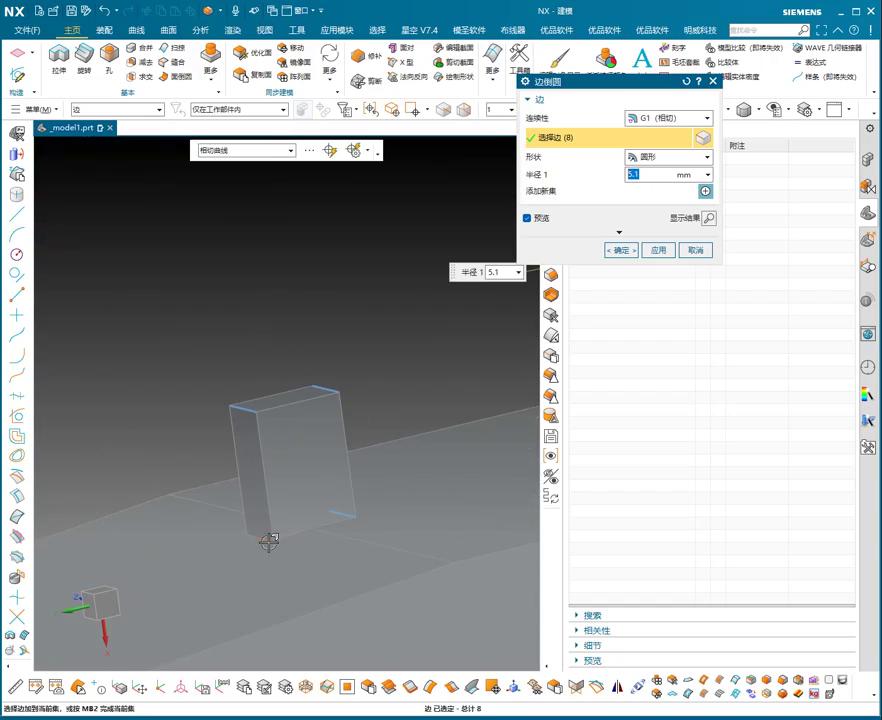The height and width of the screenshot is (720, 882).
Task: Open the continuity G1 (相切) dropdown
Action: coord(668,118)
